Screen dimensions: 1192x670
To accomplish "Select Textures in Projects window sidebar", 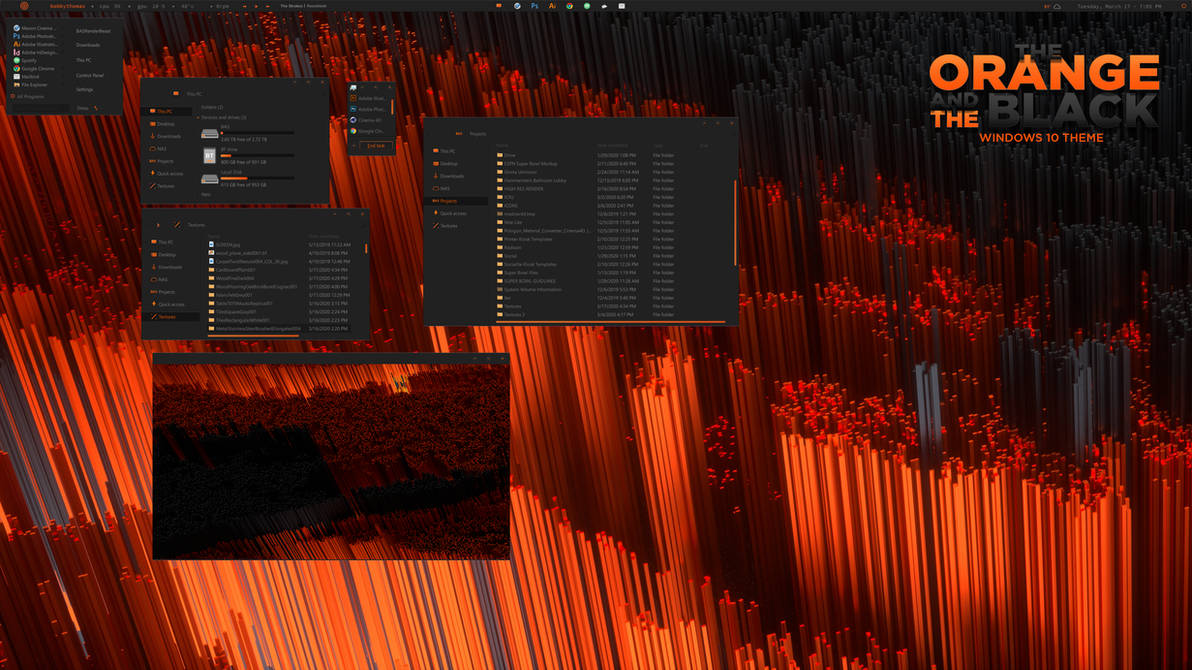I will coord(446,226).
